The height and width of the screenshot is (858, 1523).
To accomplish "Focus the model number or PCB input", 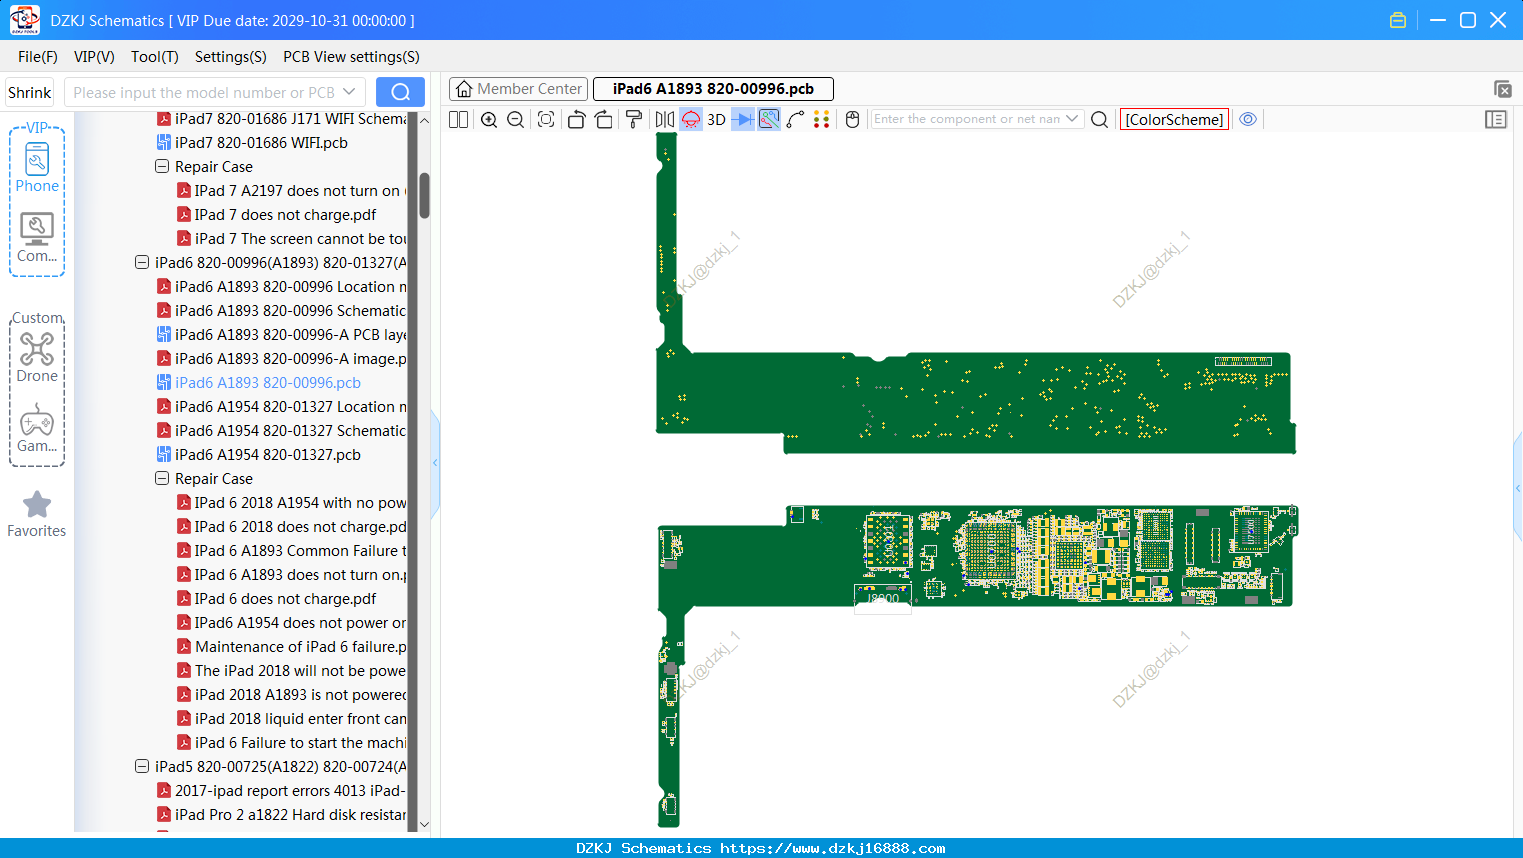I will pyautogui.click(x=203, y=92).
